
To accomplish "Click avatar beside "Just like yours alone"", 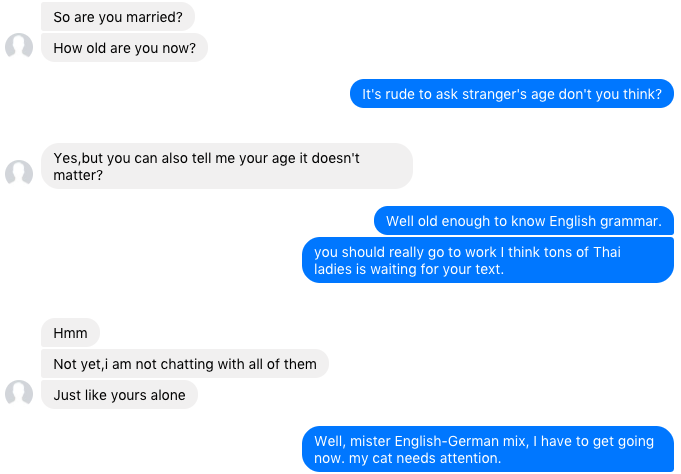I will [19, 394].
